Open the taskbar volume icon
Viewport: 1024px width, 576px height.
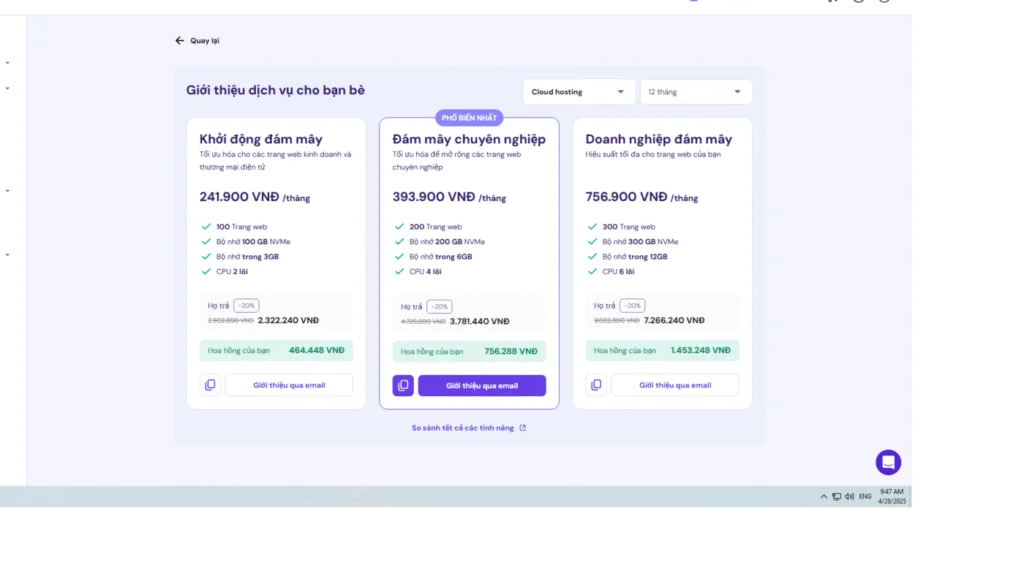(x=849, y=496)
